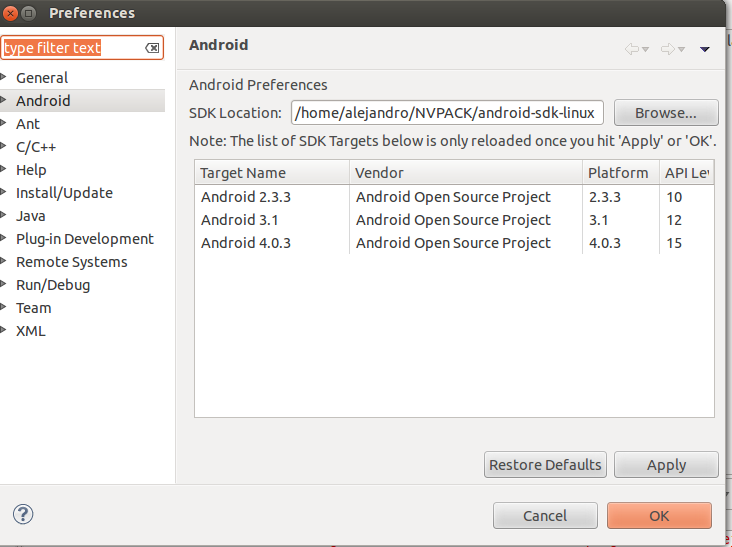This screenshot has height=547, width=732.
Task: Sort by API Level column header
Action: (687, 173)
